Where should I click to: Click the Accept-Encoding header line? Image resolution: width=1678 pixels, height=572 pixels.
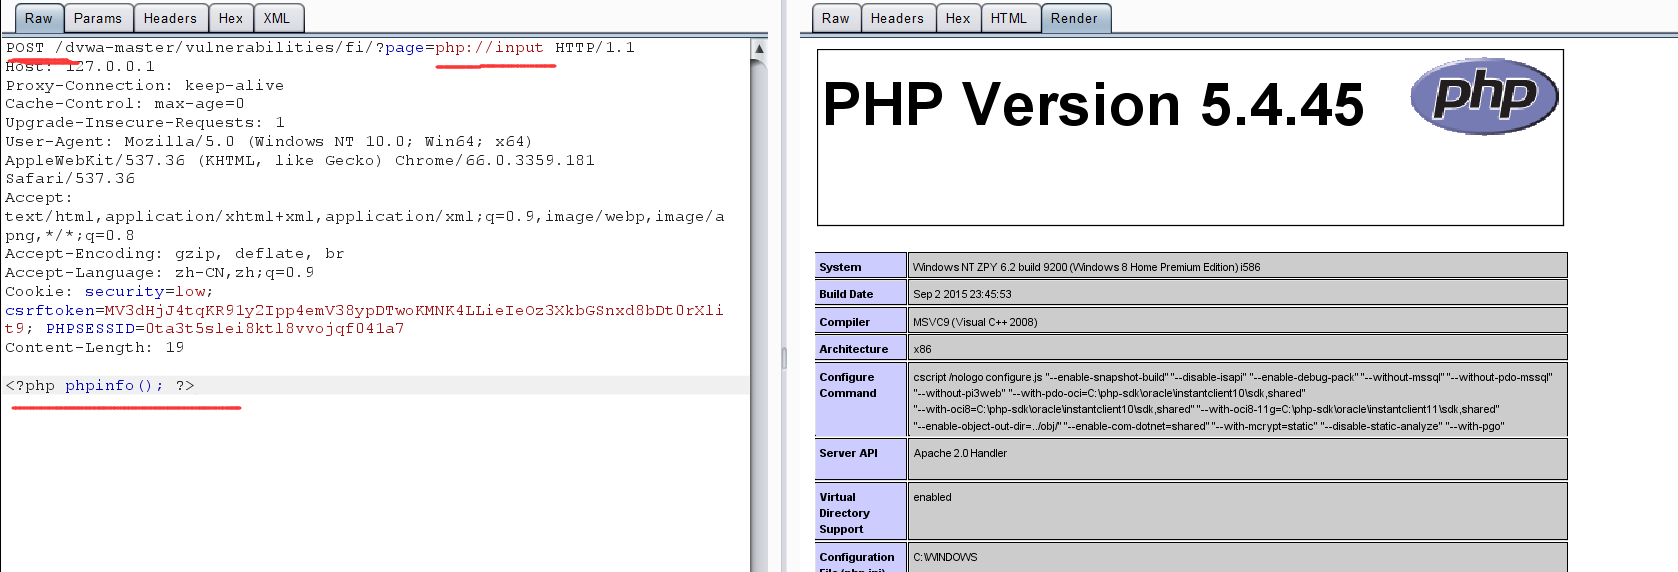tap(174, 253)
